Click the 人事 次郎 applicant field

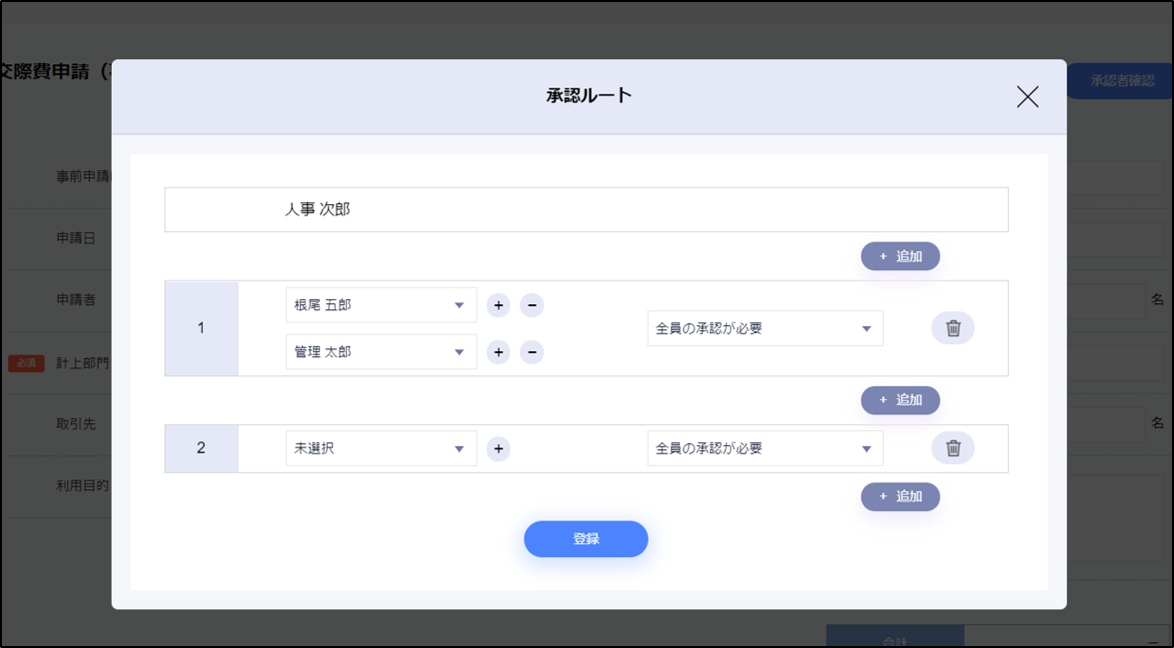click(585, 210)
